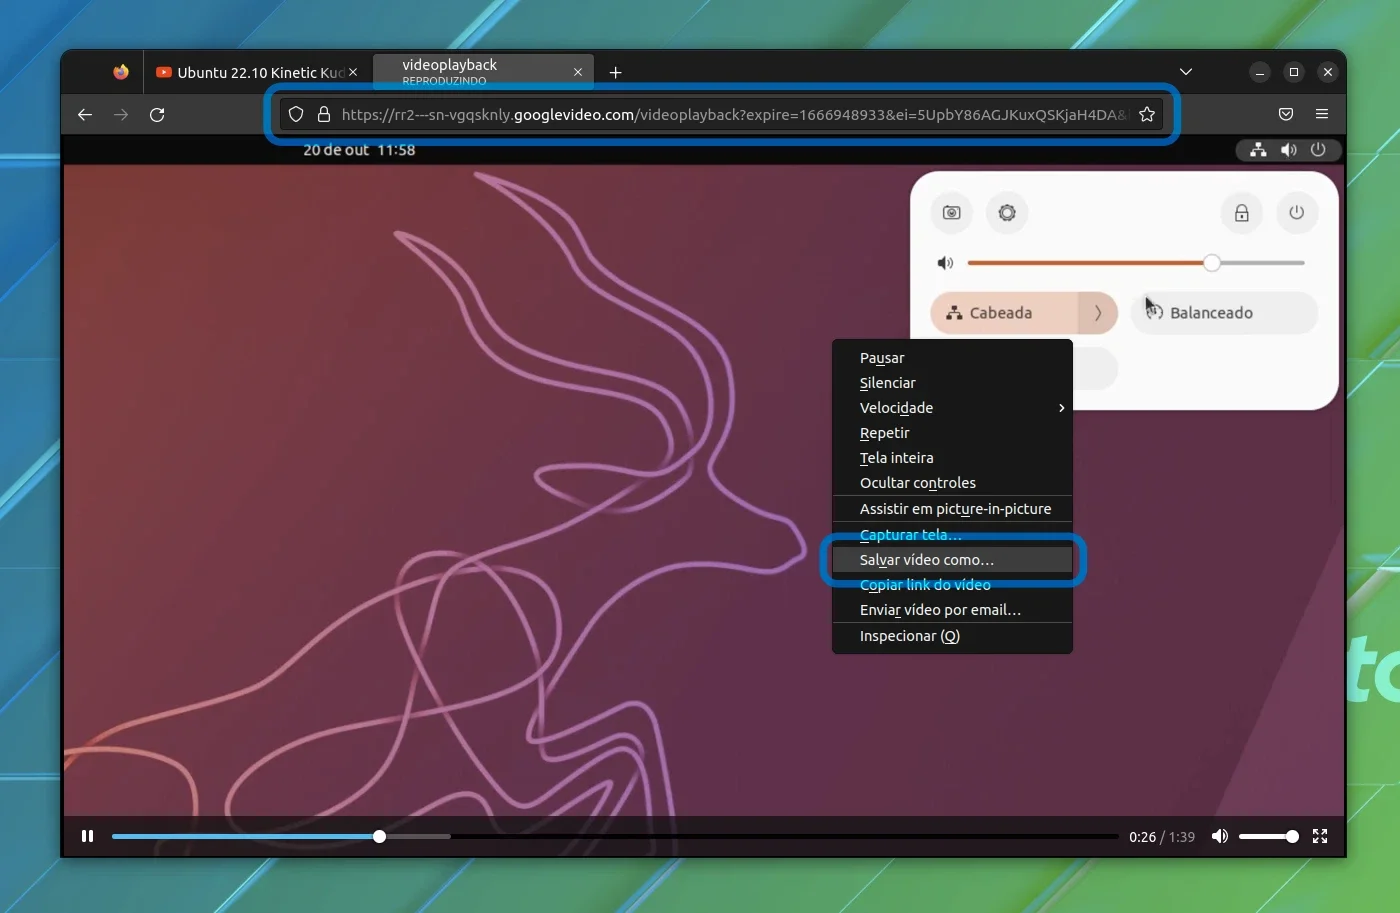The width and height of the screenshot is (1400, 913).
Task: Adjust the video player volume slider
Action: click(x=1268, y=836)
